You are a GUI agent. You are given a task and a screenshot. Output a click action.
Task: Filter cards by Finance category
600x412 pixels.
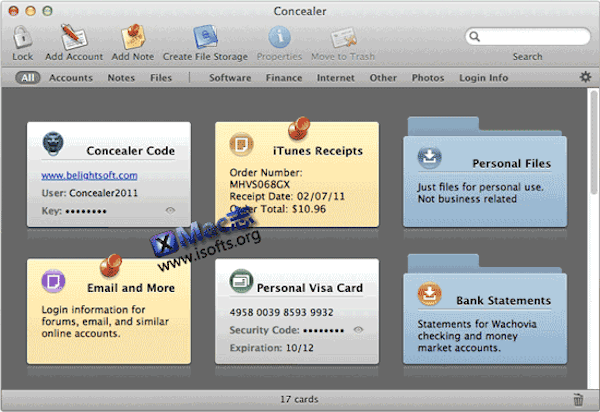[x=284, y=78]
